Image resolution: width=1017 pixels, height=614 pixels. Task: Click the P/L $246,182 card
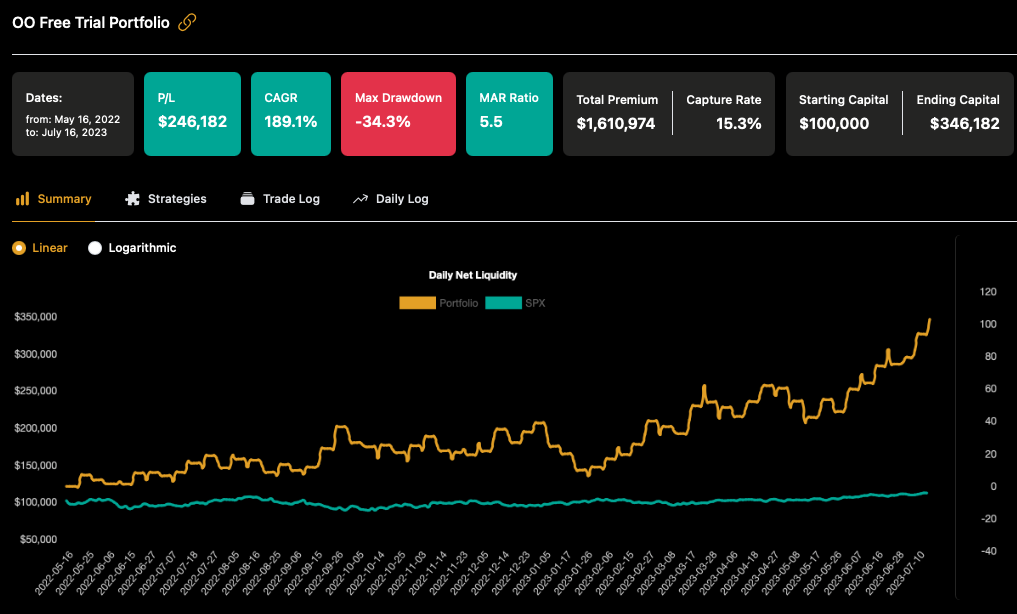[192, 113]
